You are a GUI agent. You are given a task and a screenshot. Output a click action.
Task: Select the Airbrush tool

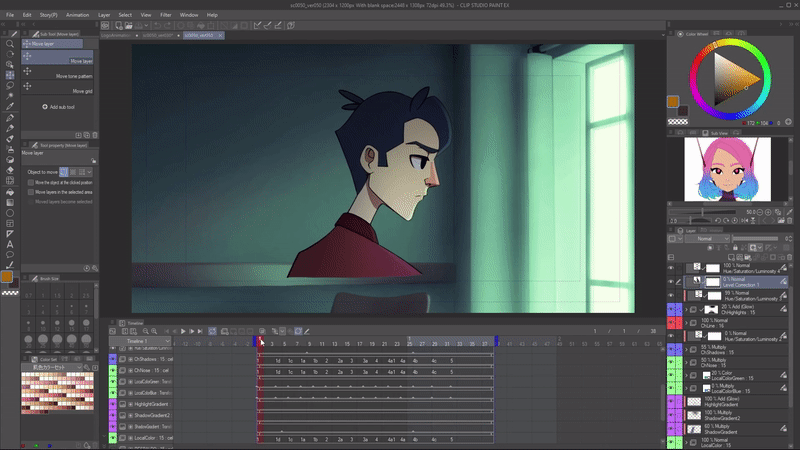(x=10, y=149)
